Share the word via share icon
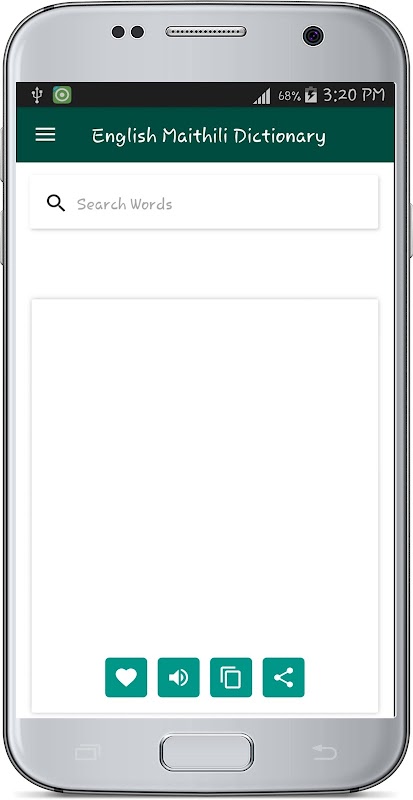 [x=283, y=677]
